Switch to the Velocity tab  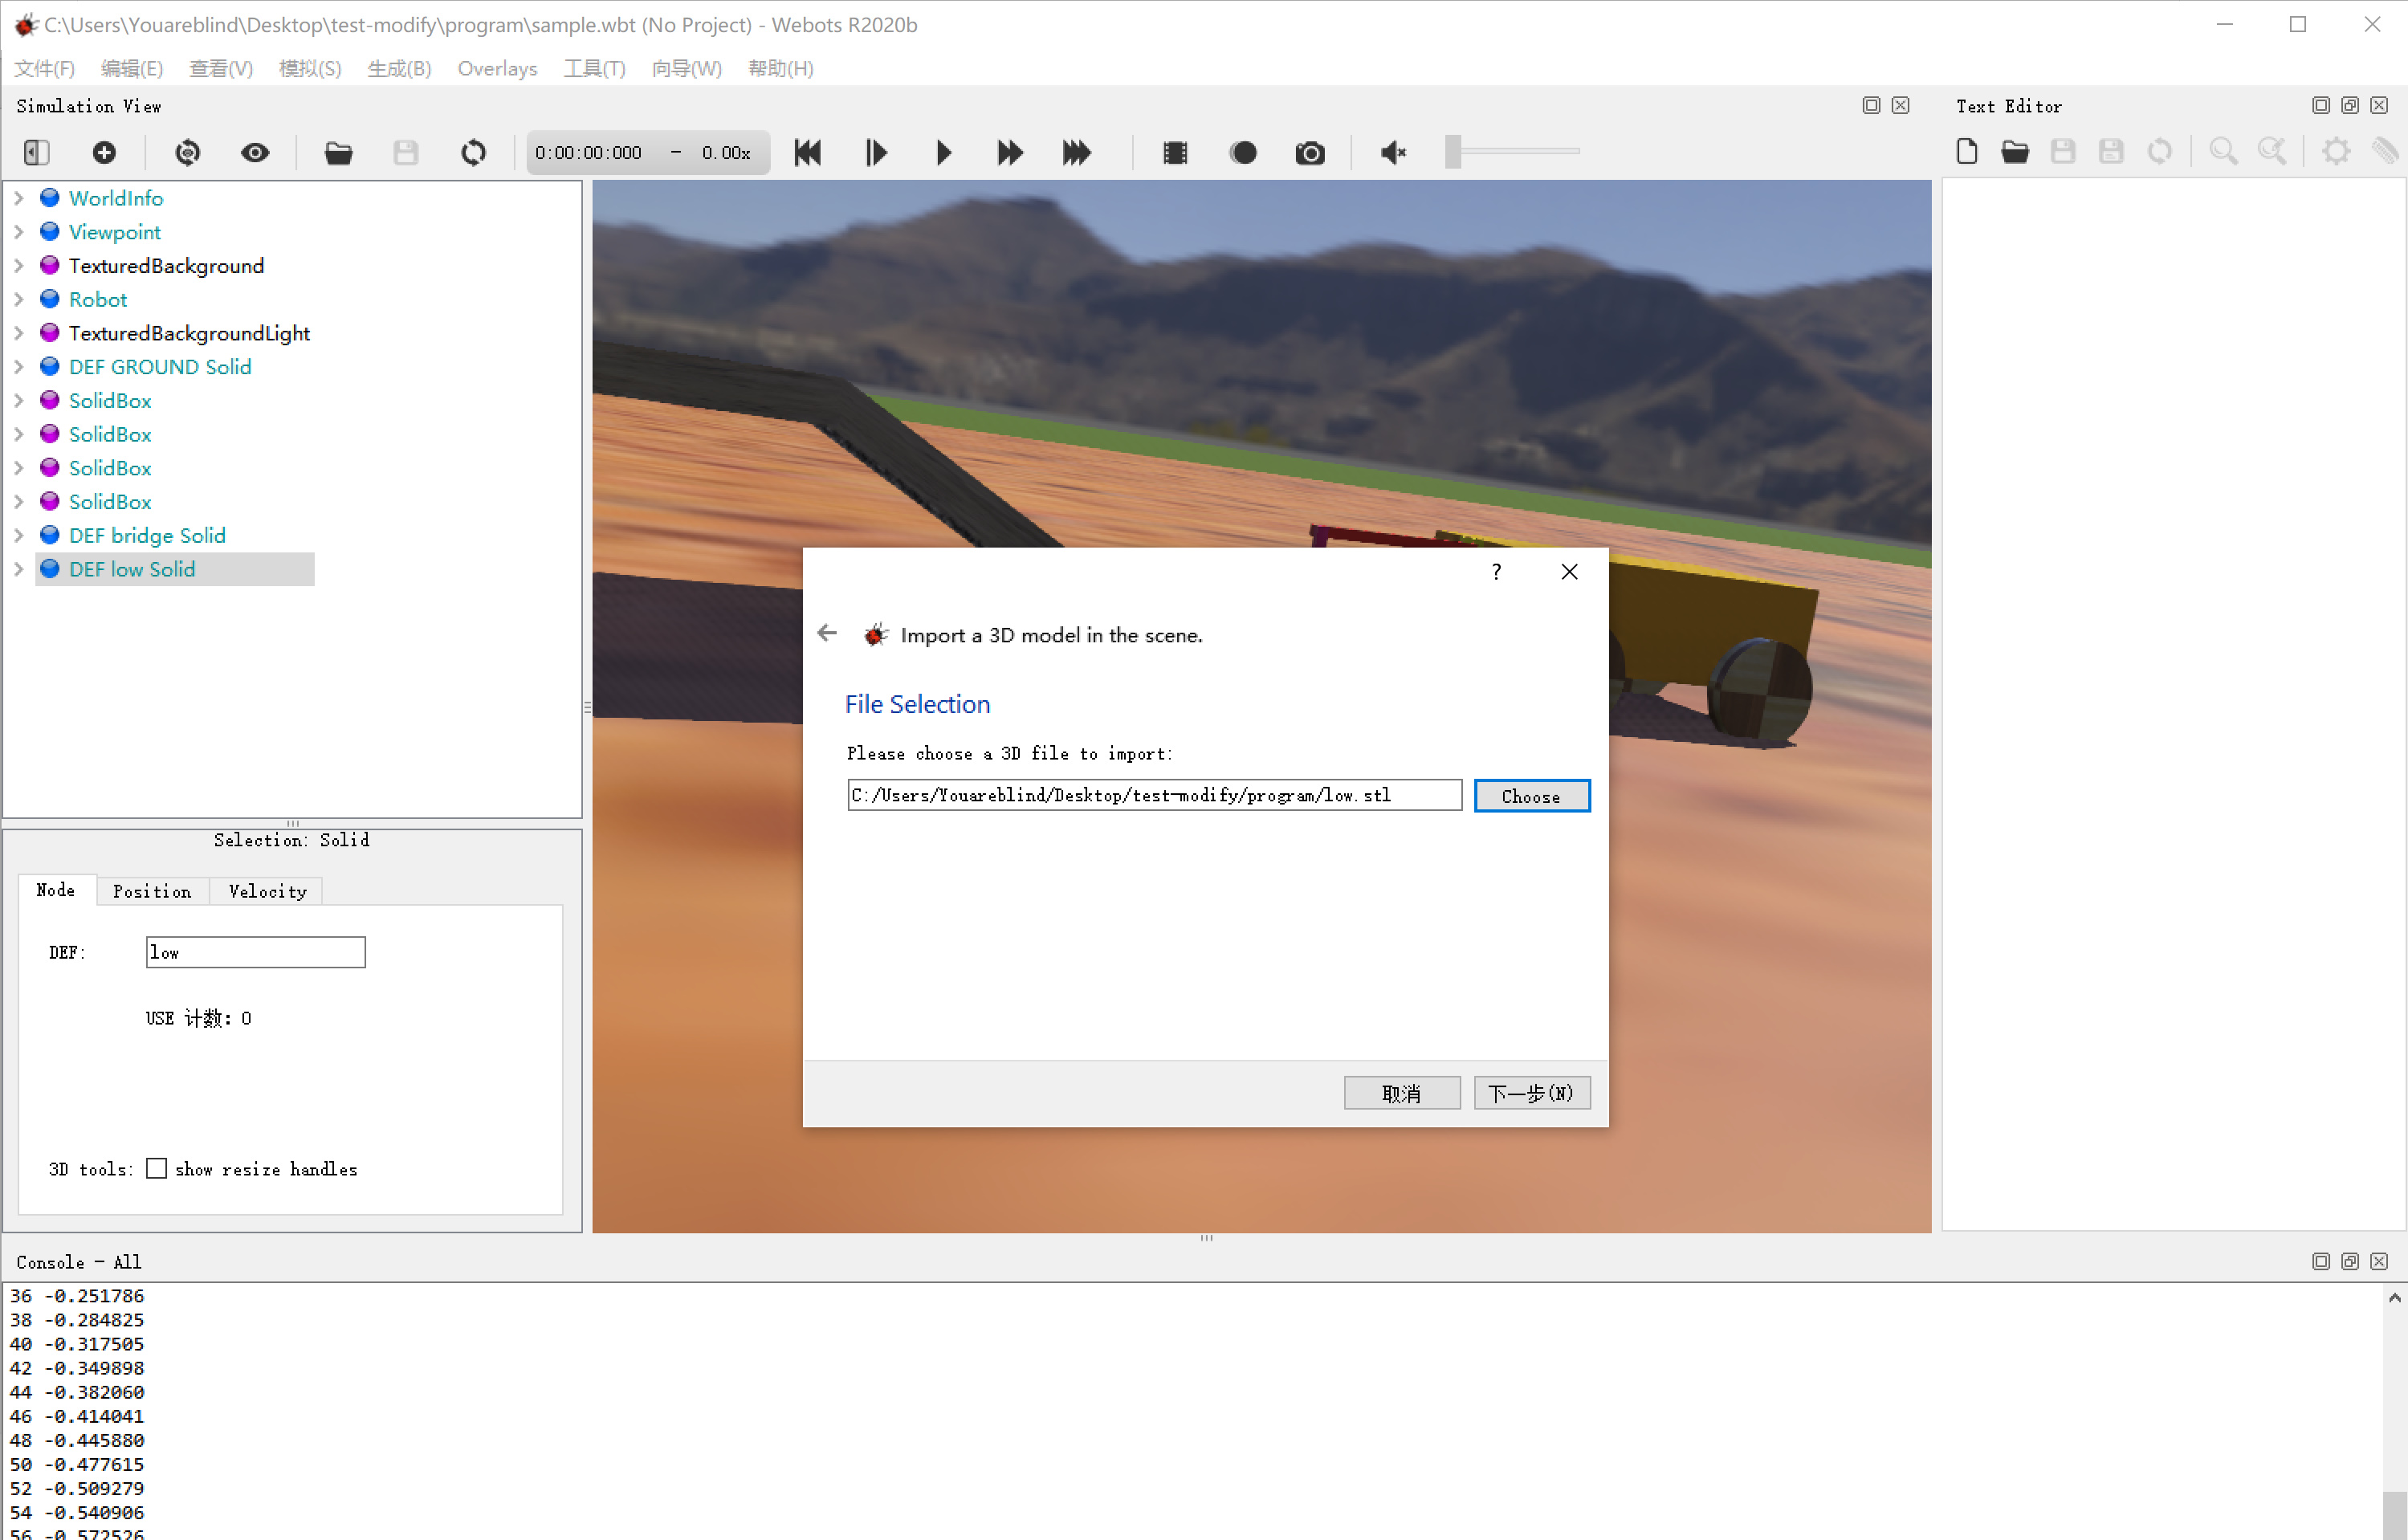(x=266, y=891)
